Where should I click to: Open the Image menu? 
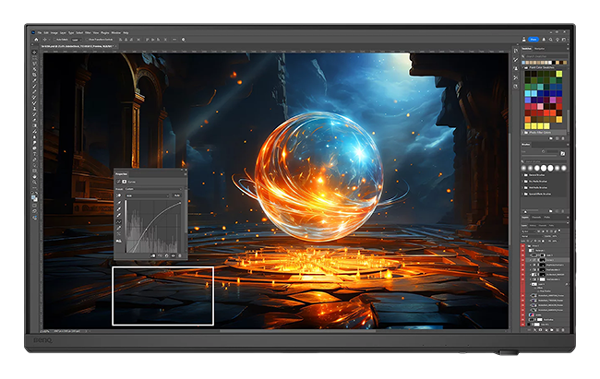(x=54, y=33)
